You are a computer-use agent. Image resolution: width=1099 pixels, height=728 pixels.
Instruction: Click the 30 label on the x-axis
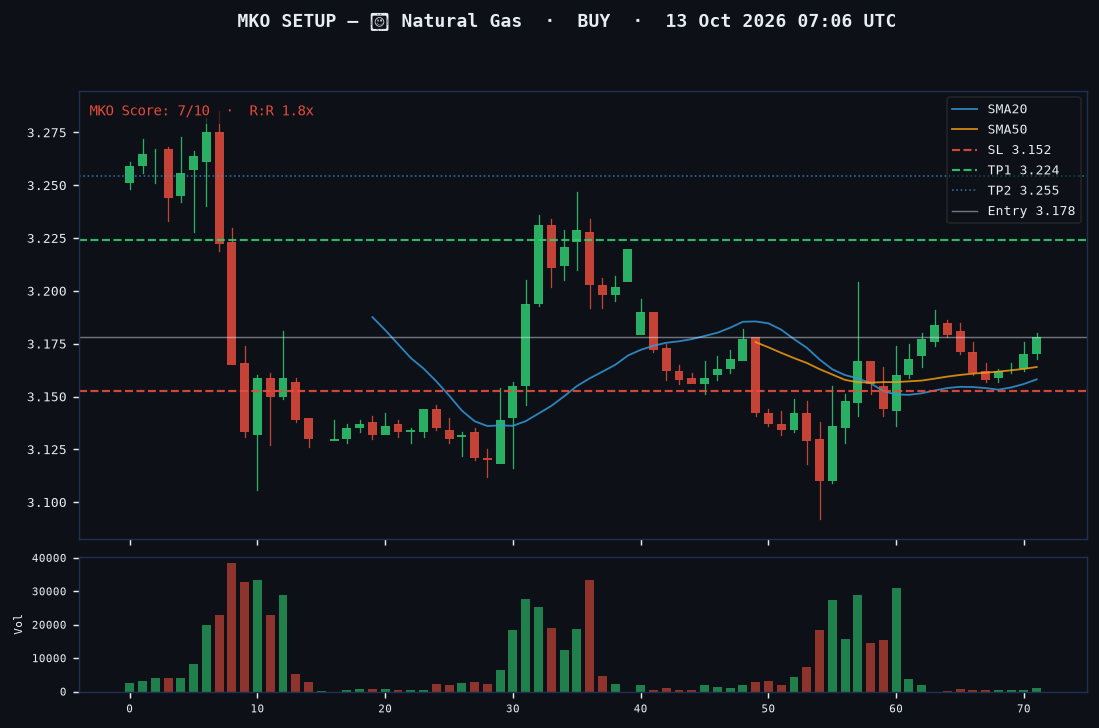pyautogui.click(x=513, y=708)
